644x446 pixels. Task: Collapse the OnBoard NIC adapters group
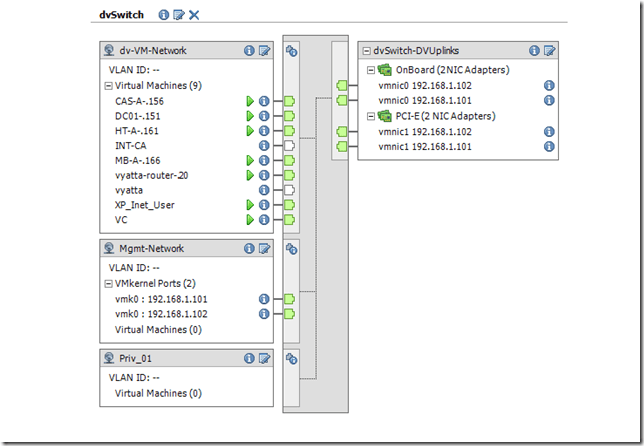pyautogui.click(x=372, y=70)
